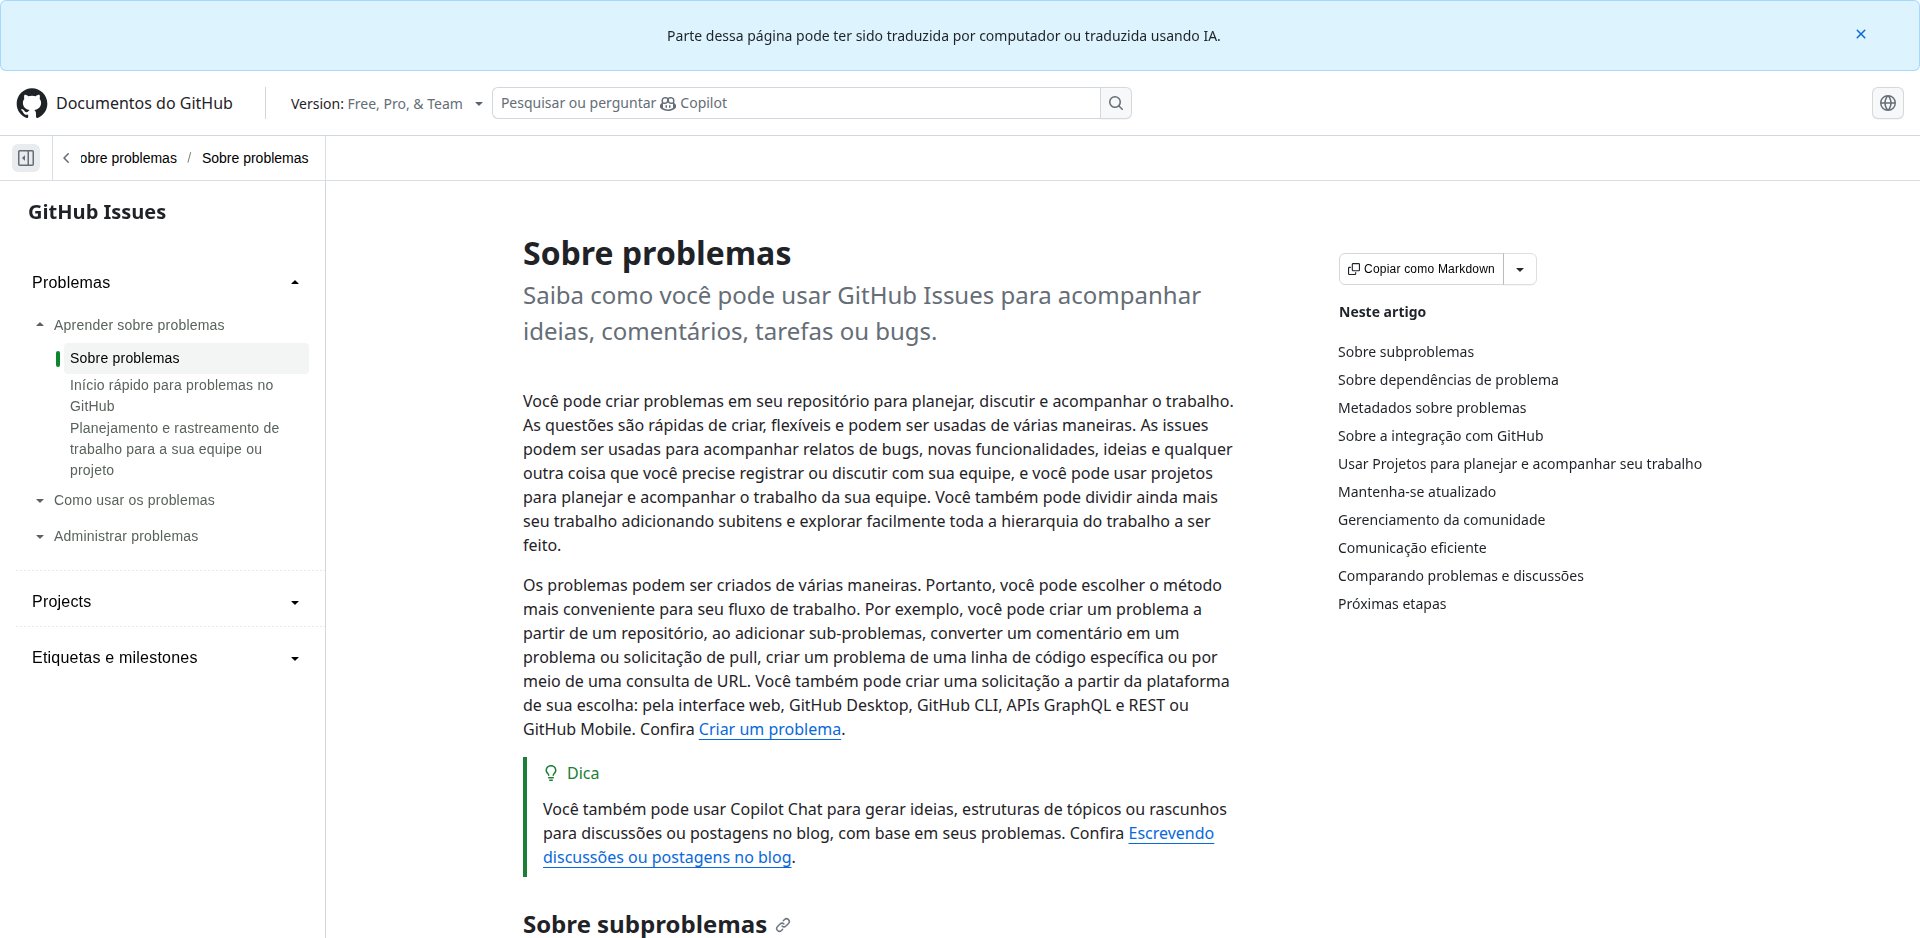
Task: Jump to Gerenciamento da comunidade
Action: point(1442,520)
